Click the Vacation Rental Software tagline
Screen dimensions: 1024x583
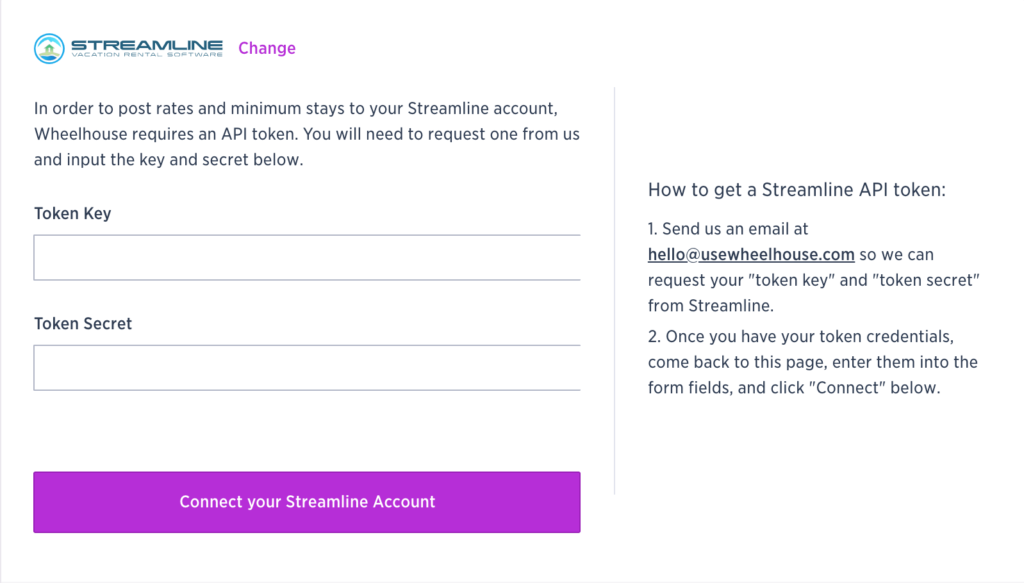click(x=147, y=55)
